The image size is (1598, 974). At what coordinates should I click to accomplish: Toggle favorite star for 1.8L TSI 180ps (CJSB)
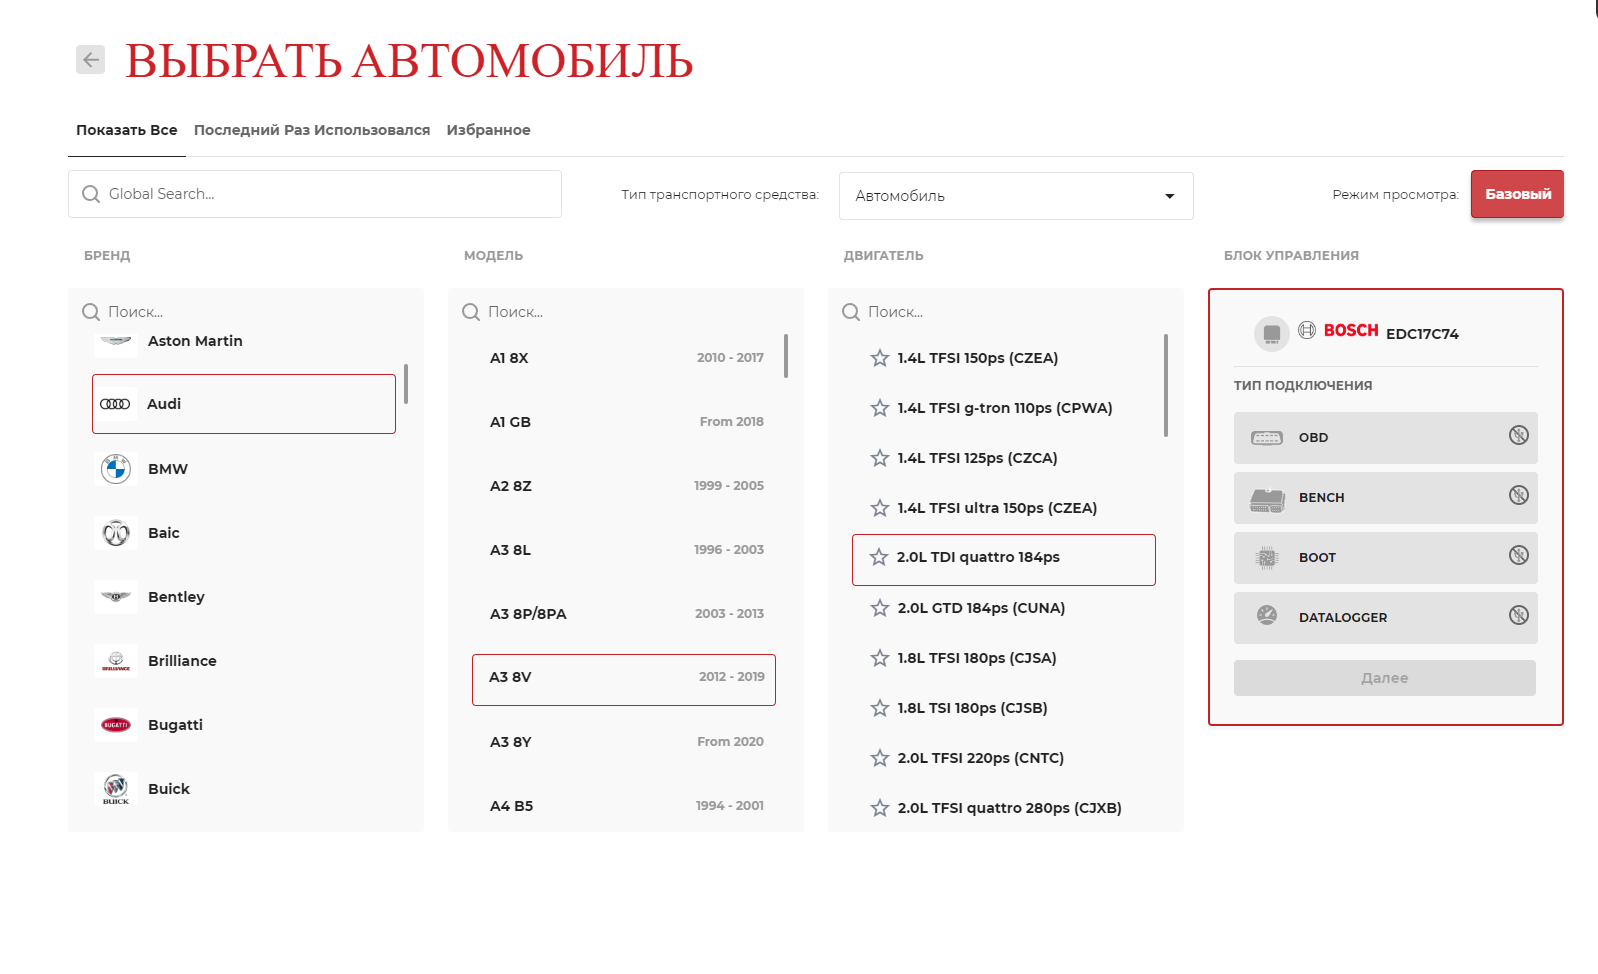(880, 708)
